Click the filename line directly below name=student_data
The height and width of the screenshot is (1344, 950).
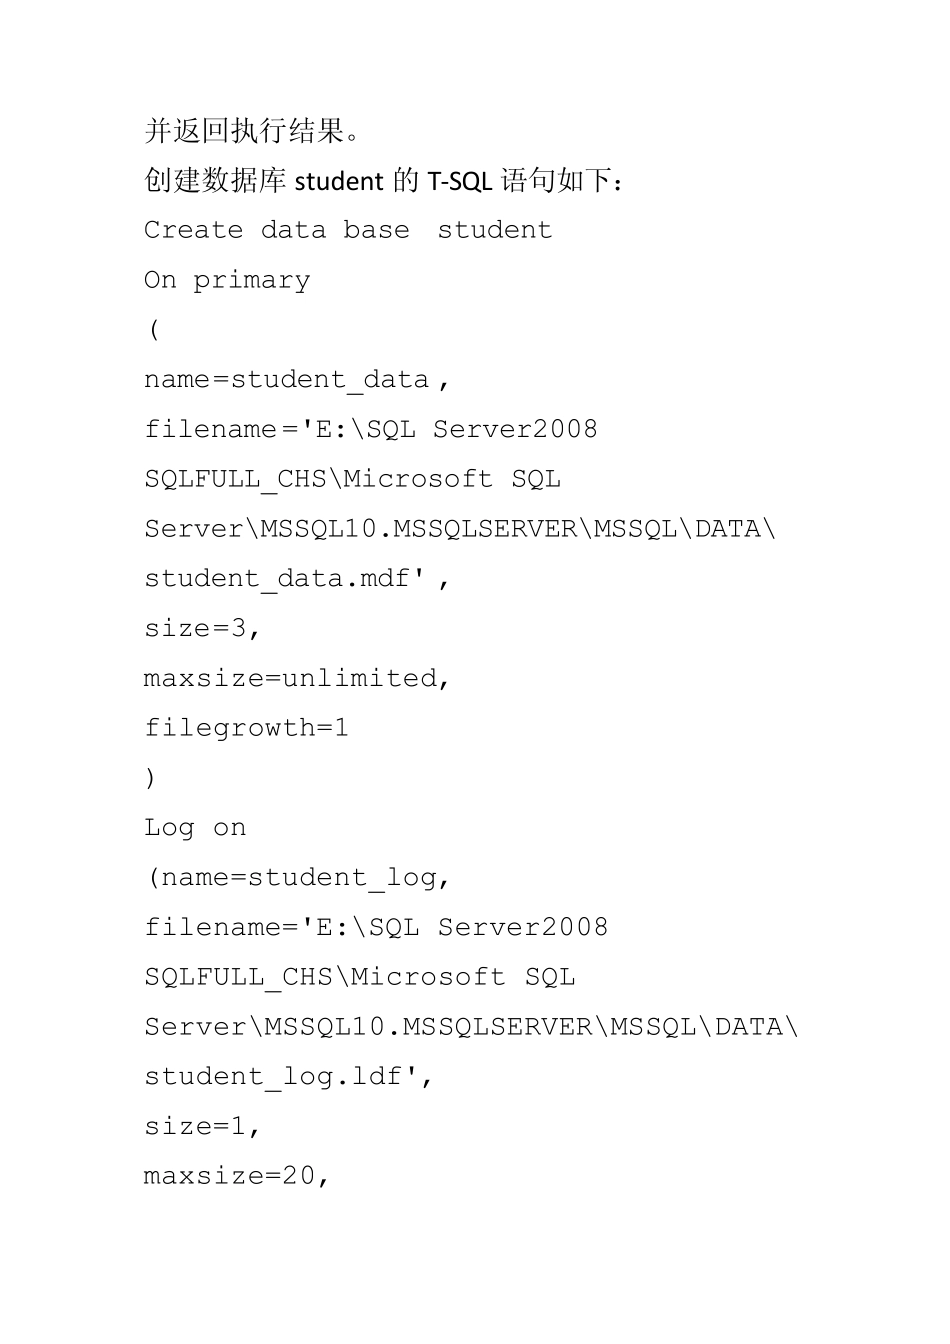coord(371,430)
